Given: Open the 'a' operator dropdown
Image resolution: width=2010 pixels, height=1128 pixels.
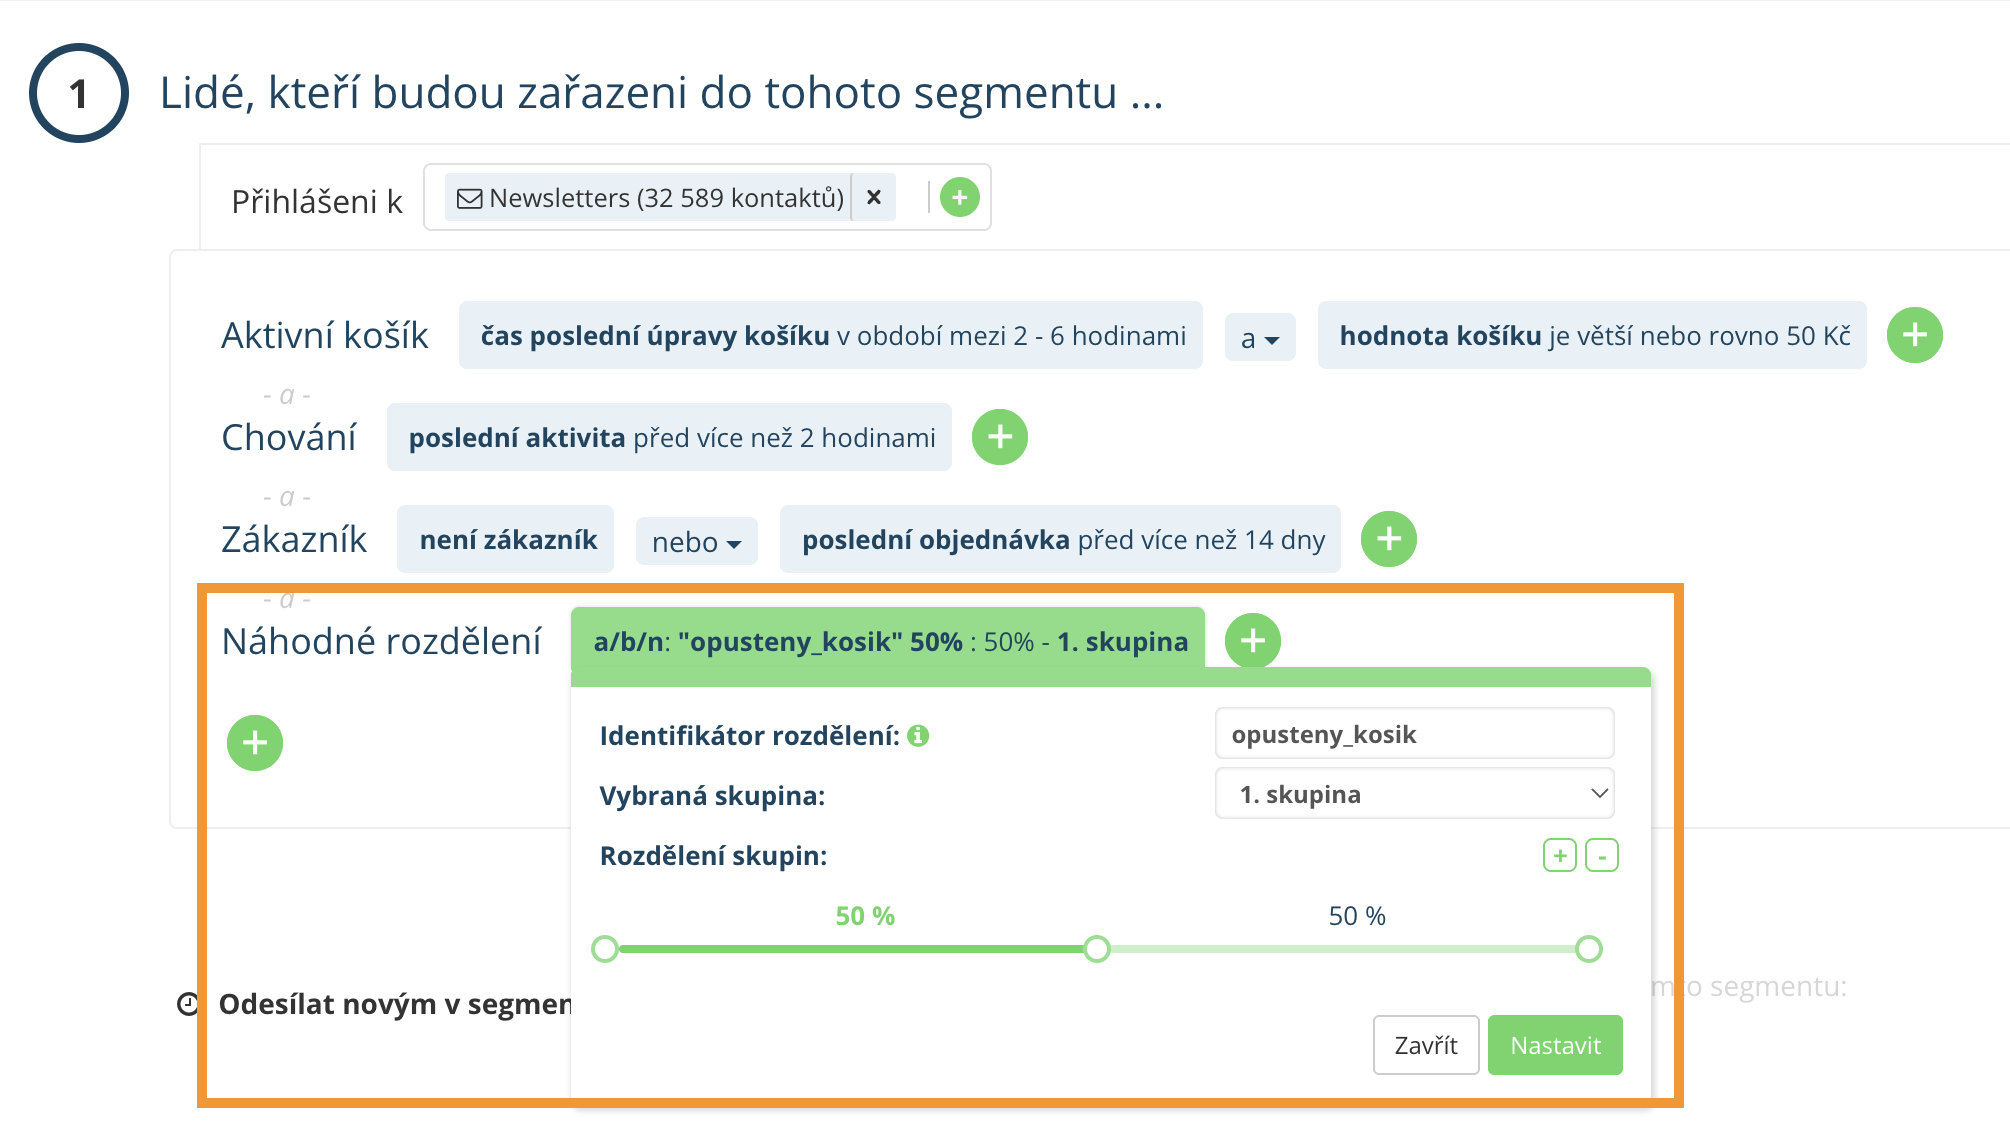Looking at the screenshot, I should coord(1260,338).
